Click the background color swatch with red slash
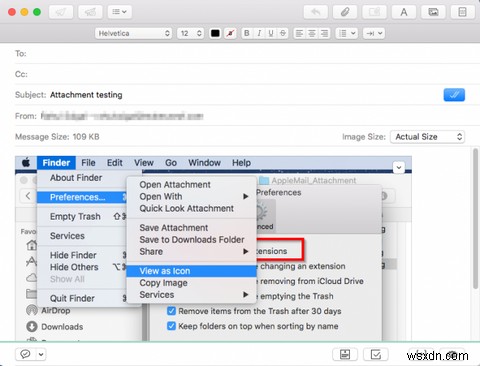Screen dimensions: 480x366 coord(230,33)
